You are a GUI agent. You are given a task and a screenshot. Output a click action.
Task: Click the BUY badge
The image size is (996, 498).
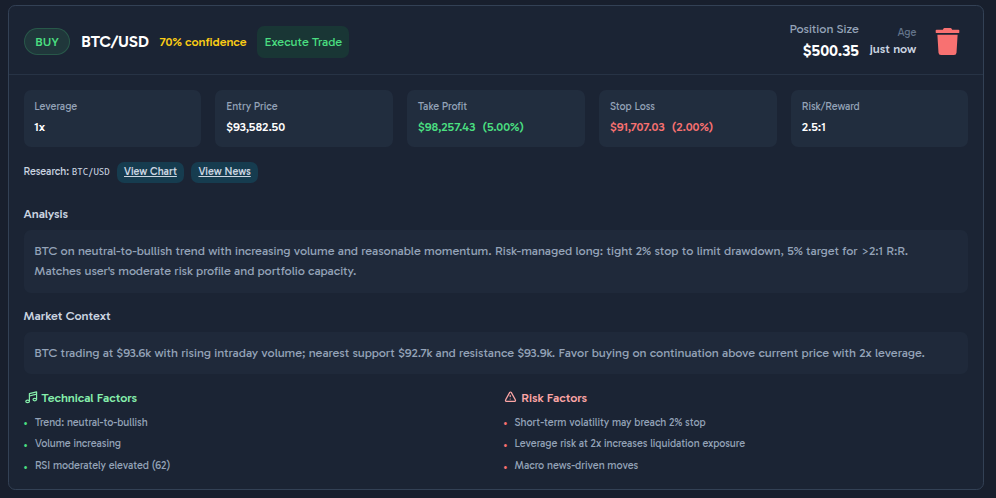47,42
